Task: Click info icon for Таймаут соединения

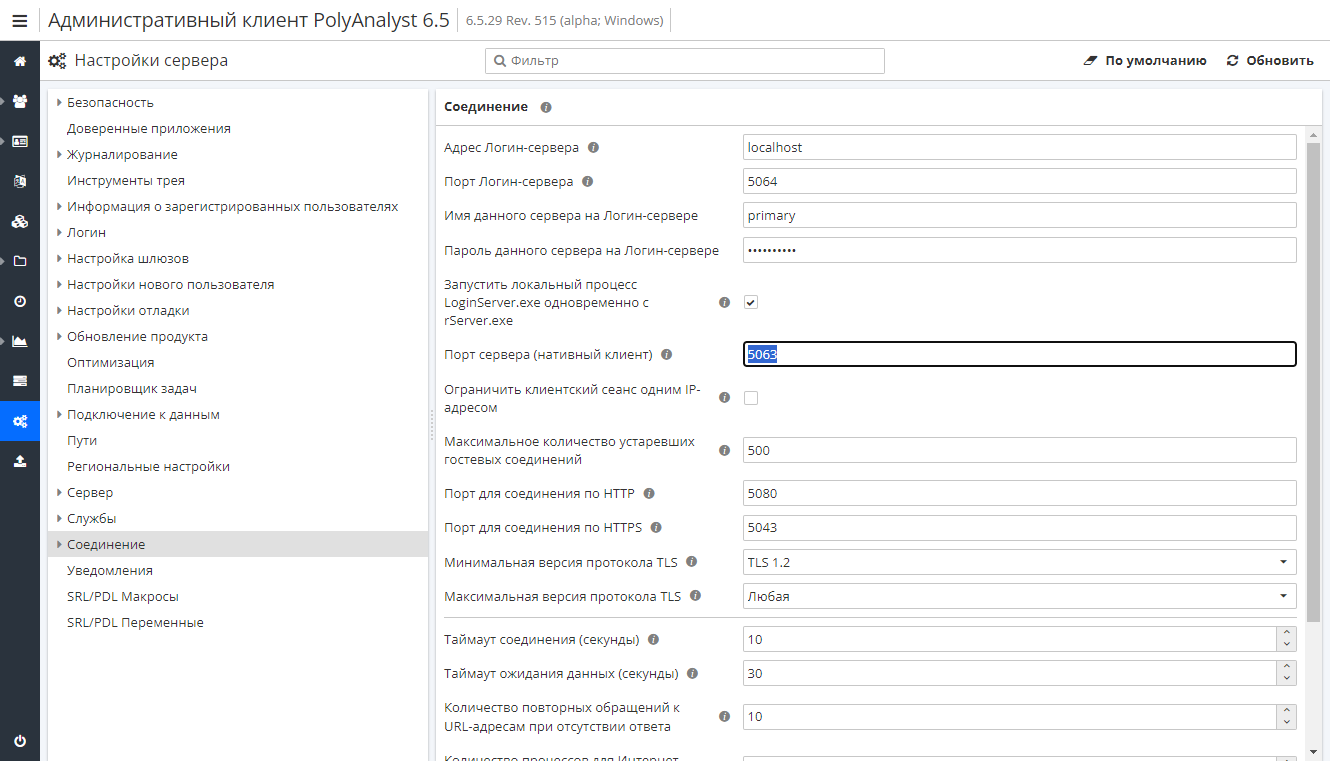Action: click(x=653, y=639)
